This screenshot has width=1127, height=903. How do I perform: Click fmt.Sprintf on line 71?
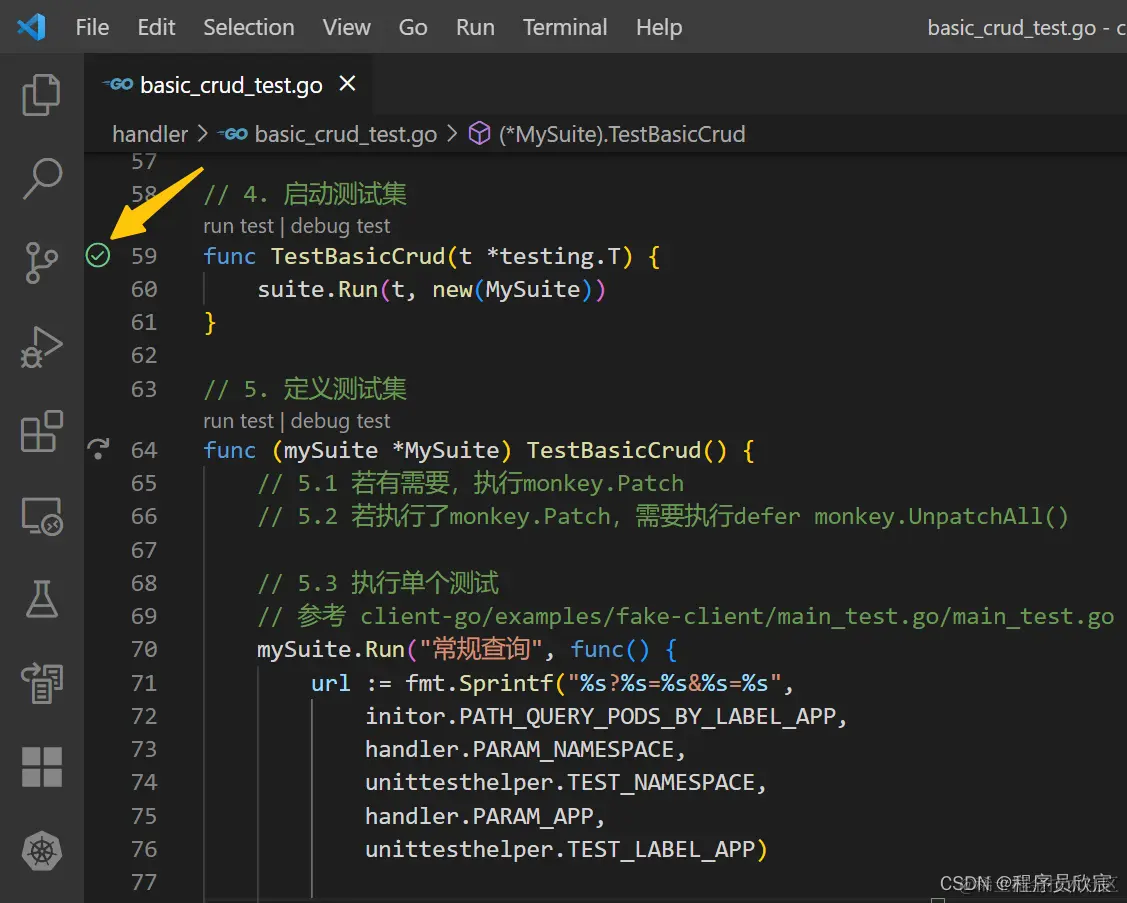pos(479,683)
